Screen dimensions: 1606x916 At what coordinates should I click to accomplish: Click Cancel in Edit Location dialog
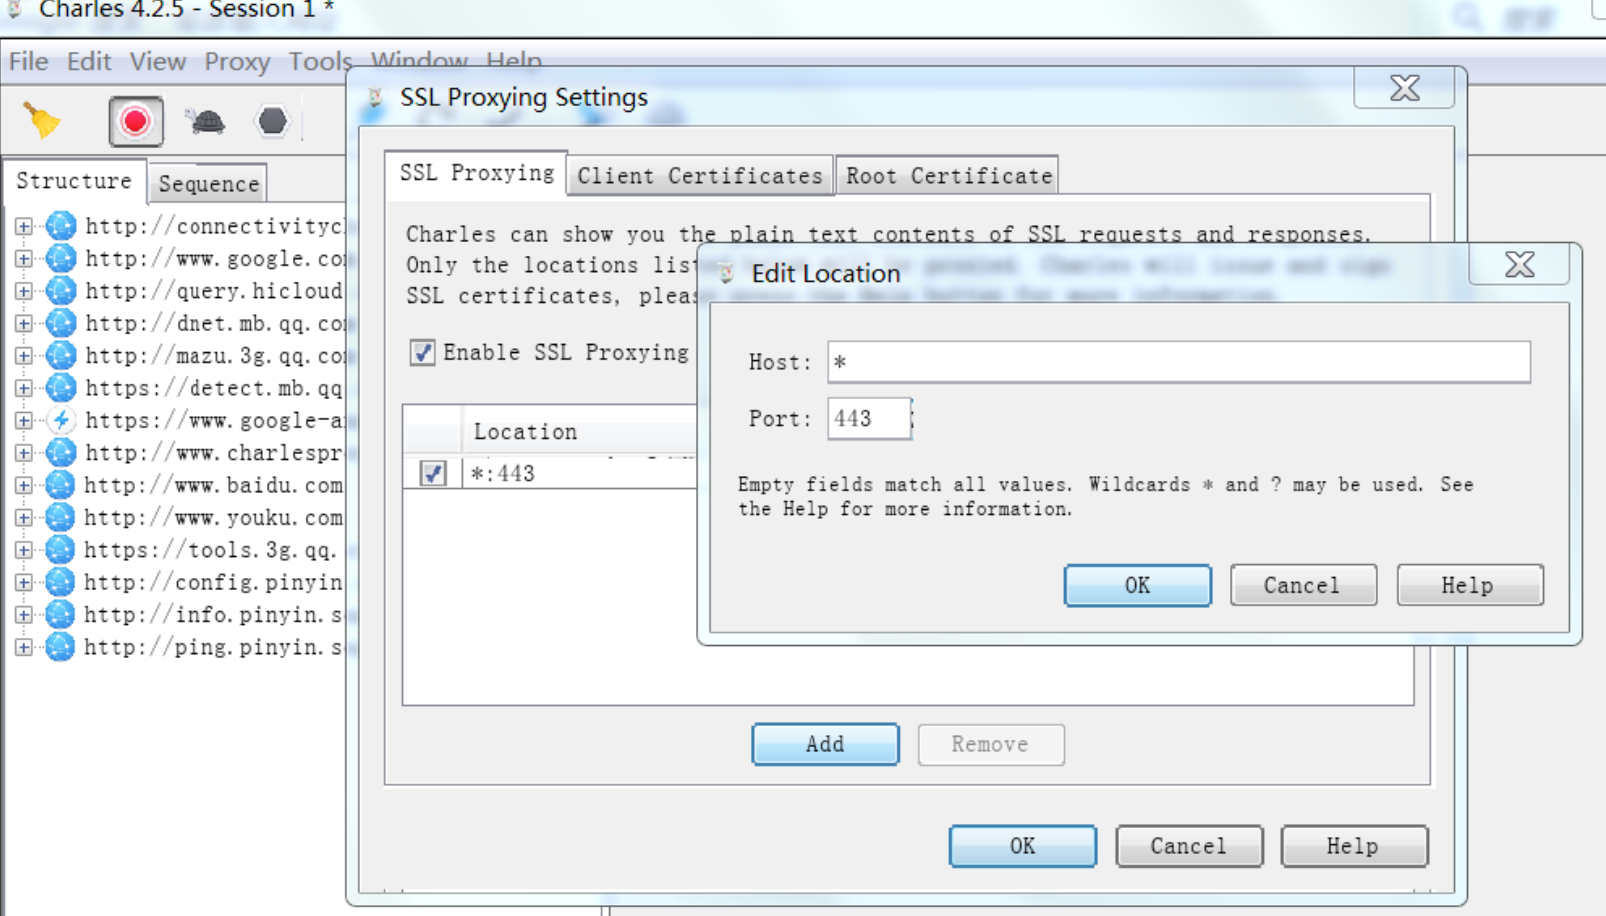point(1302,585)
